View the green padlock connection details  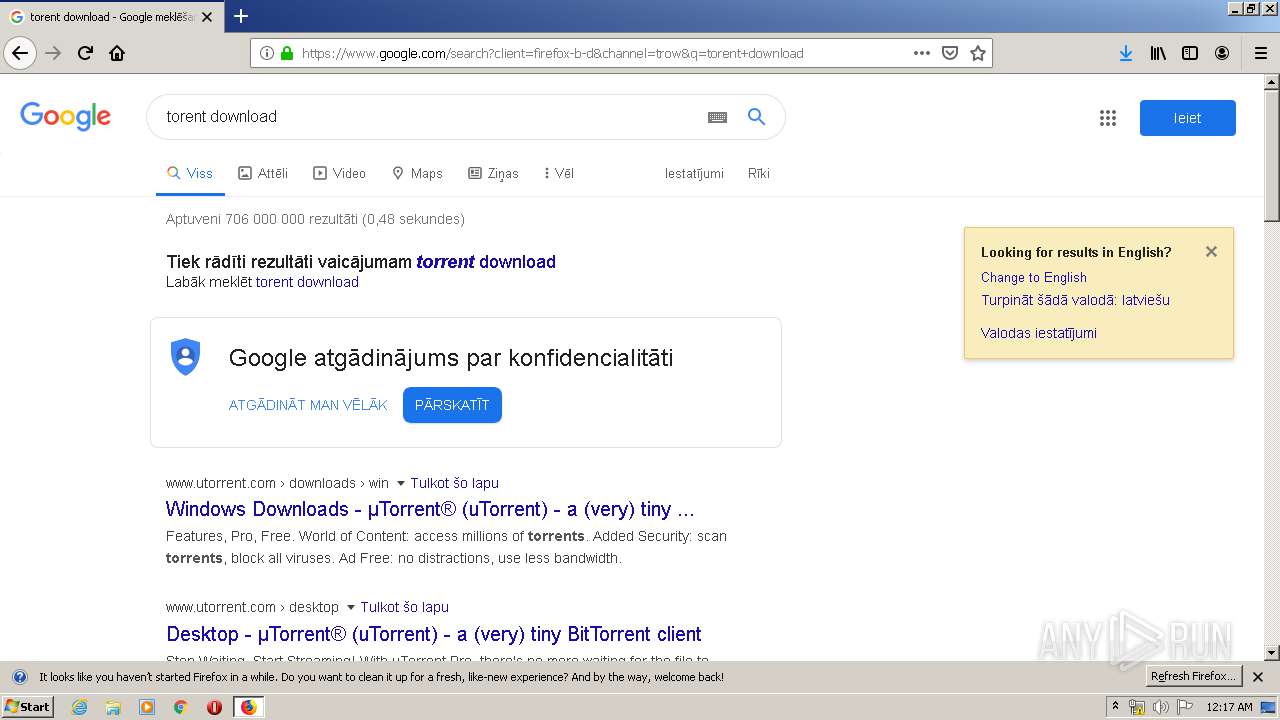tap(287, 53)
